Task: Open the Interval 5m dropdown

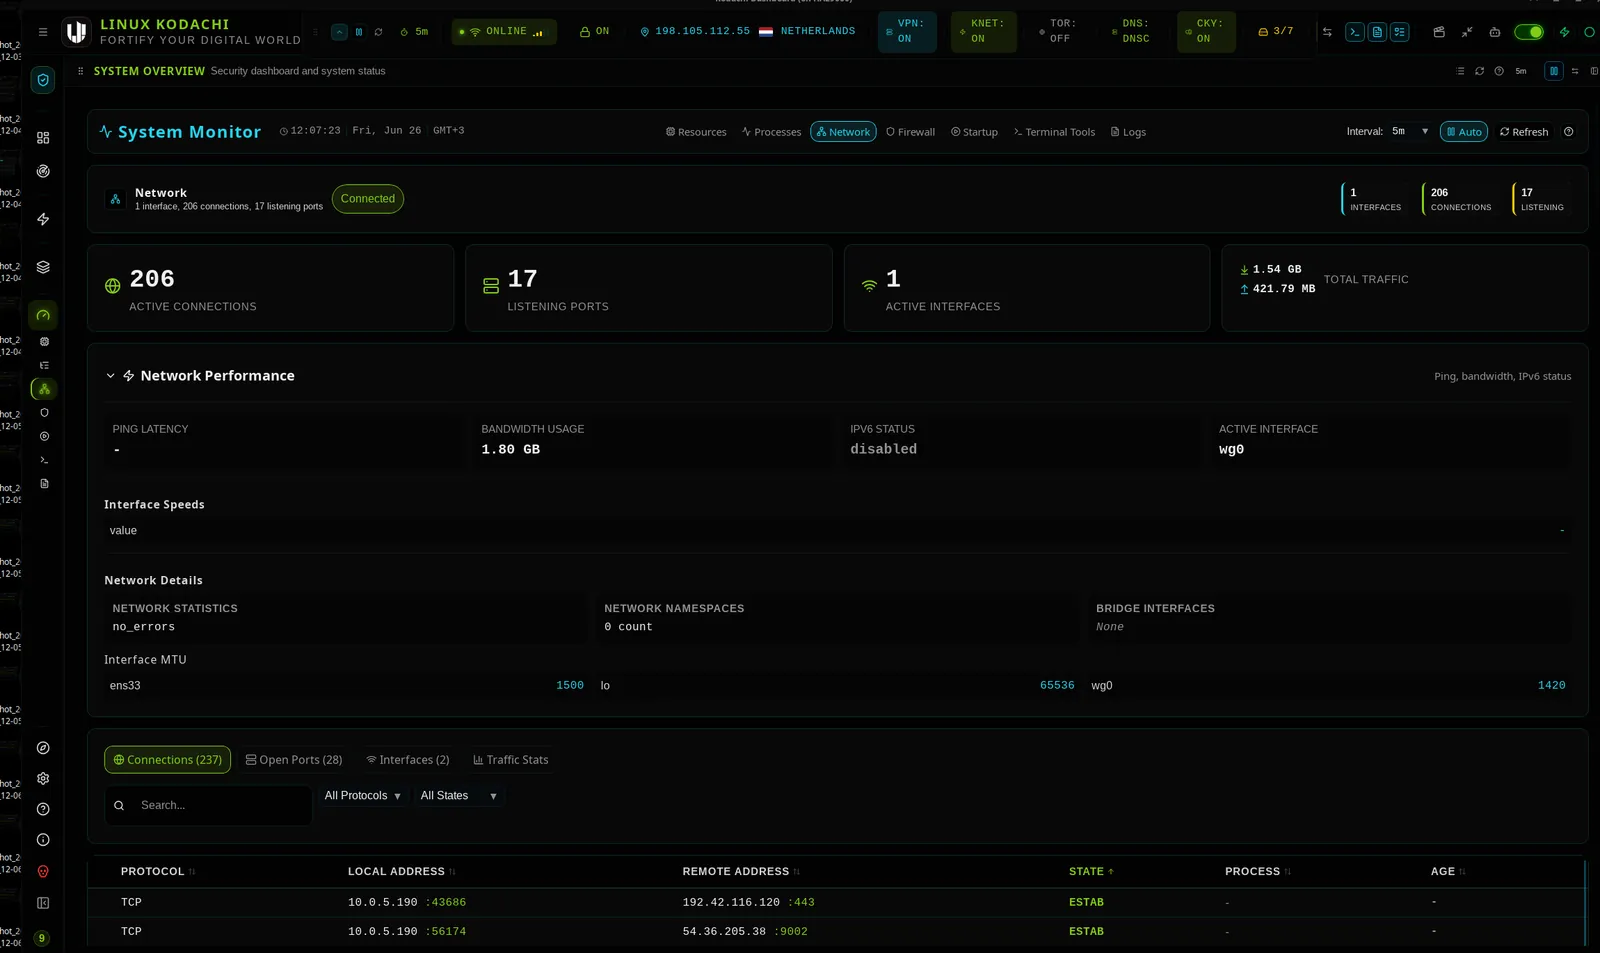Action: pos(1410,132)
